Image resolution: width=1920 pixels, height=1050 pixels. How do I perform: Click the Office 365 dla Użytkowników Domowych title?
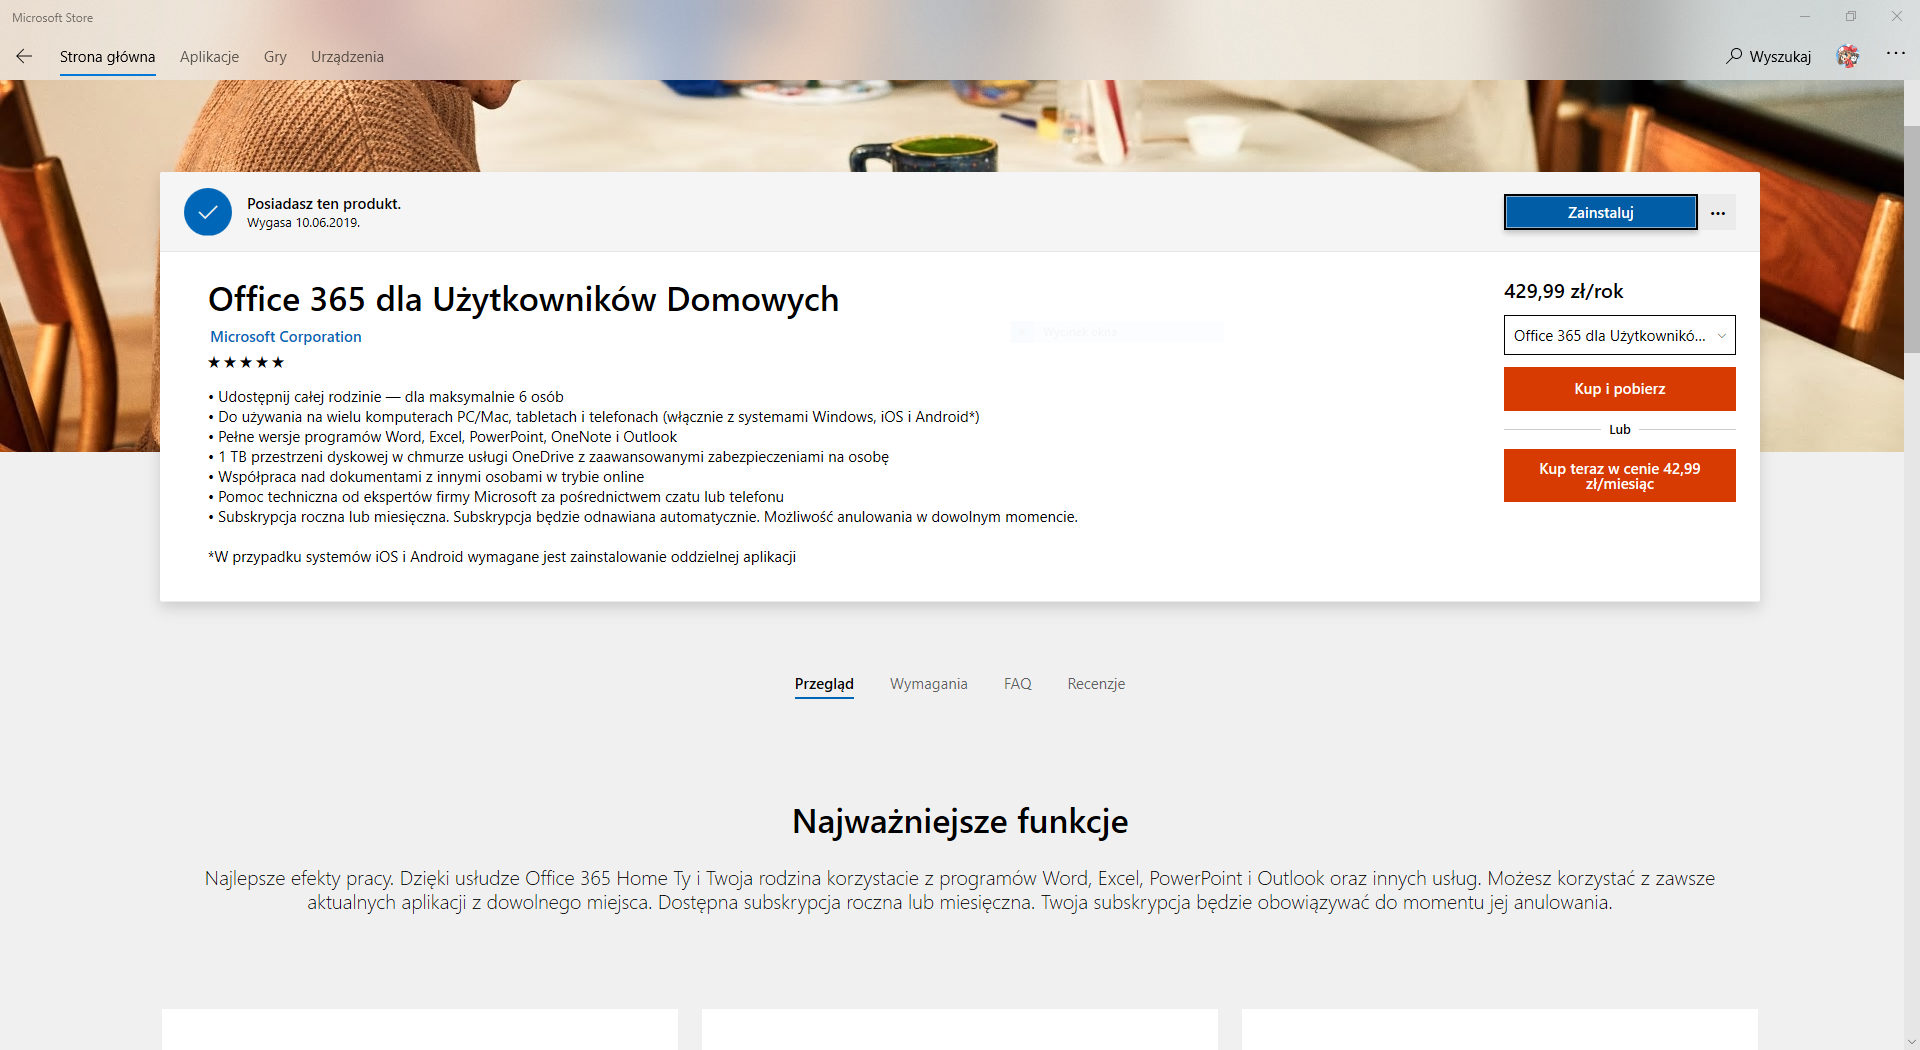(523, 299)
